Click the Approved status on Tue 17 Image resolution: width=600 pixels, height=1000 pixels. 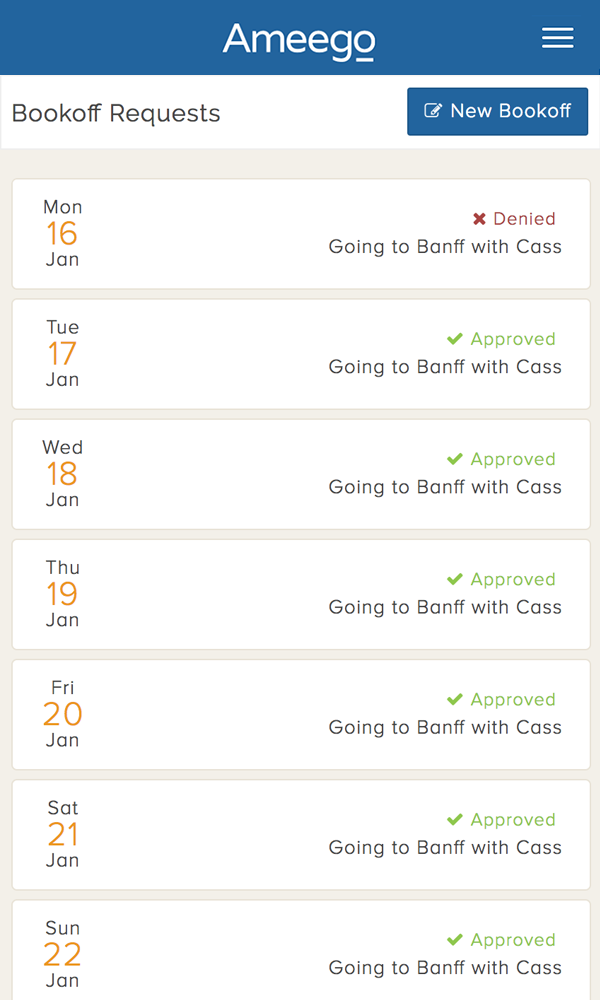[x=513, y=339]
